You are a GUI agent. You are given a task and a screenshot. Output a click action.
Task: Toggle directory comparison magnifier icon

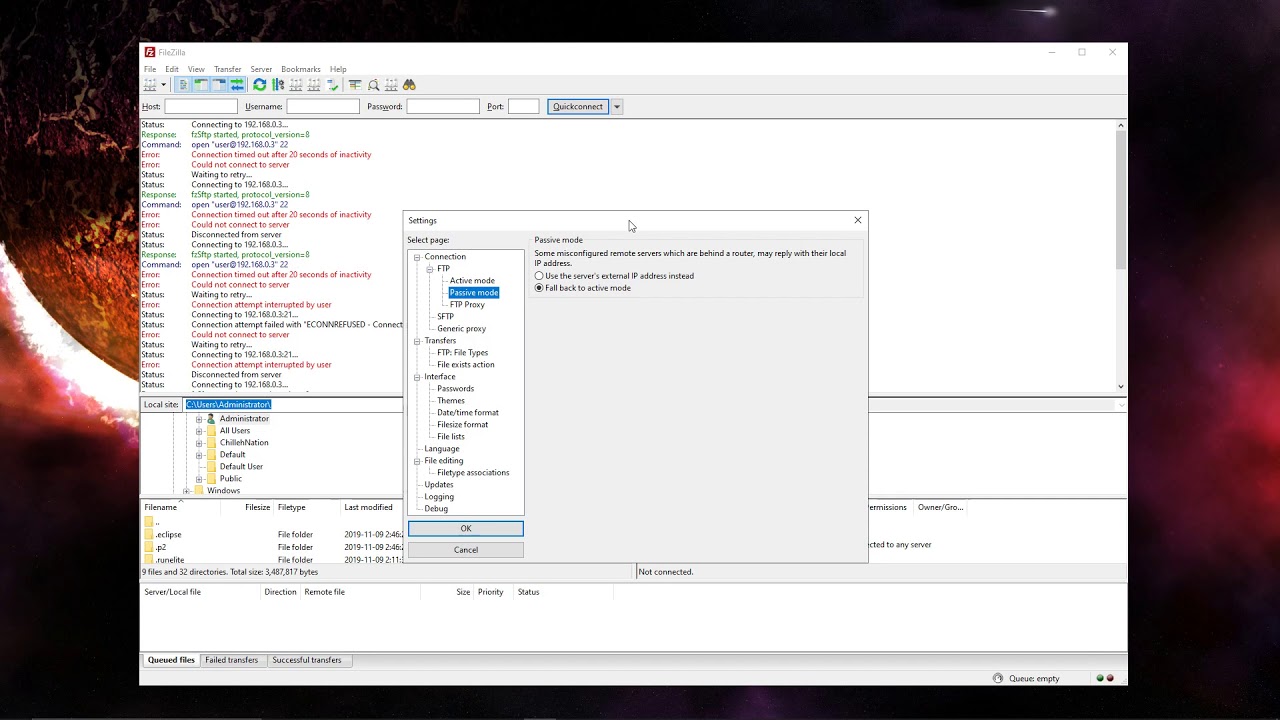click(373, 85)
